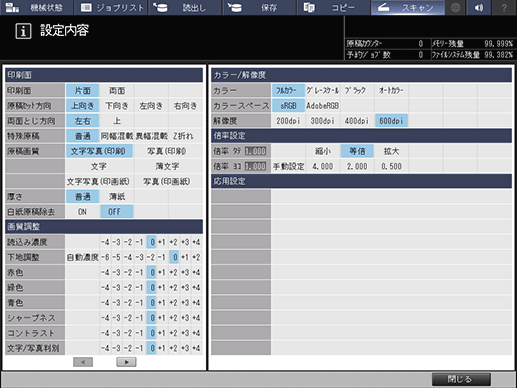Select 0.500 magnification preset
517x388 pixels.
(x=391, y=166)
